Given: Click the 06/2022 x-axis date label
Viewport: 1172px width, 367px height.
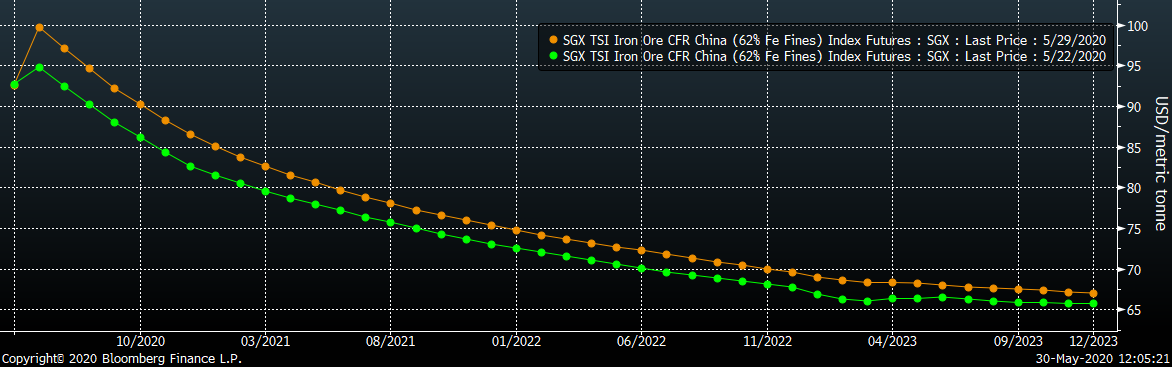Looking at the screenshot, I should pyautogui.click(x=642, y=341).
